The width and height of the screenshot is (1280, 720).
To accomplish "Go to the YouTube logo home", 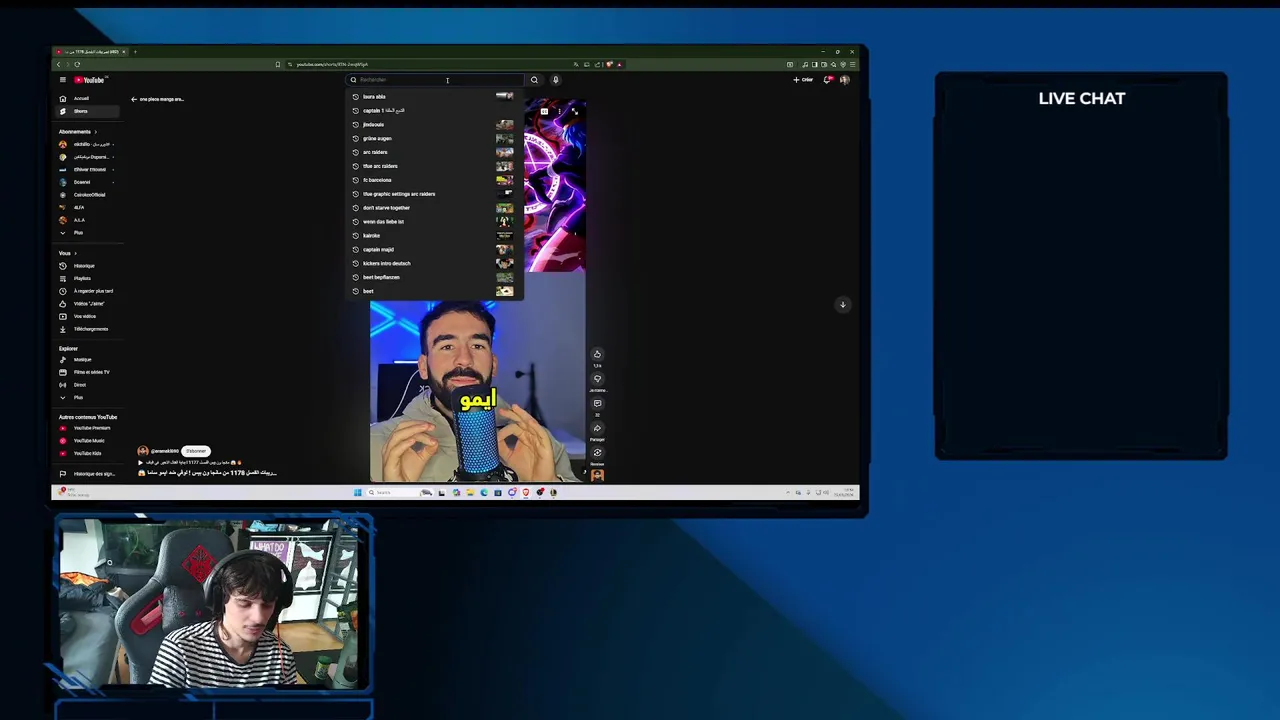I will click(89, 80).
